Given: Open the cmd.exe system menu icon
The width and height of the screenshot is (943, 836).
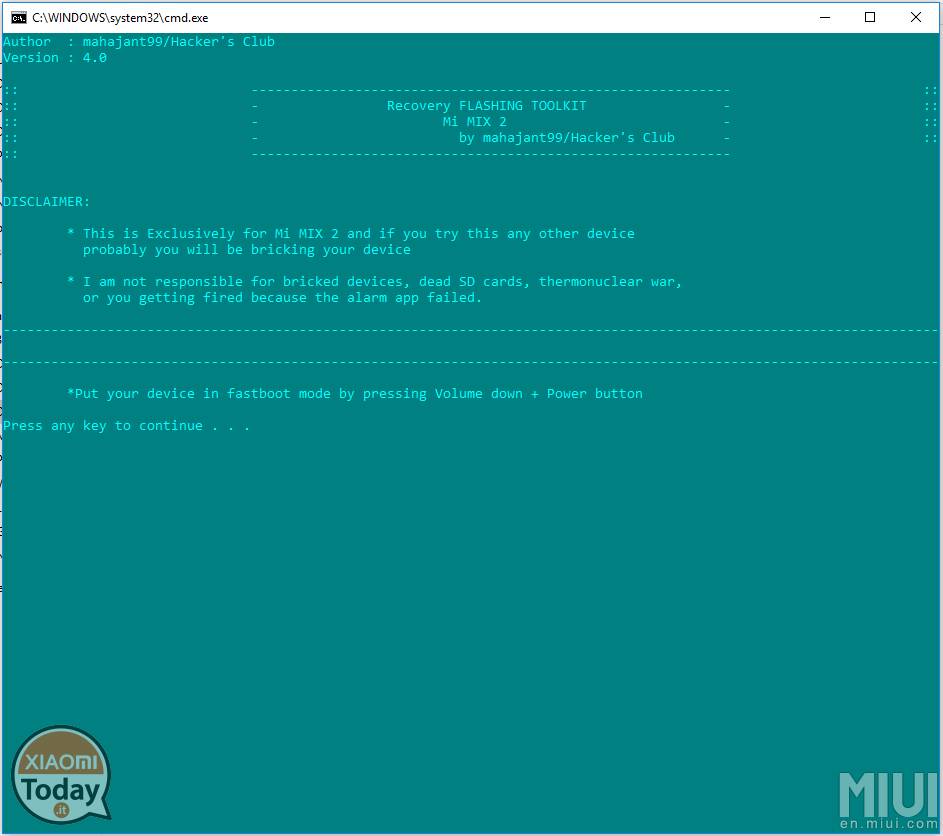Looking at the screenshot, I should click(19, 17).
